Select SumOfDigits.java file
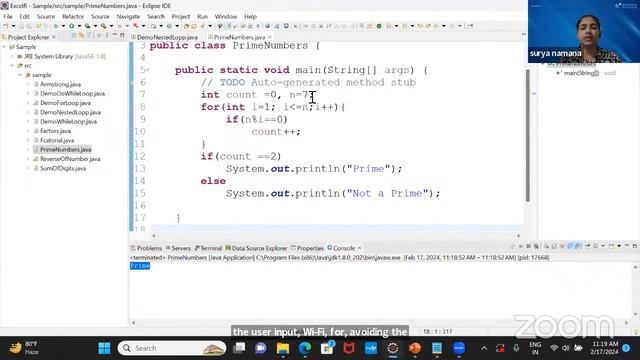This screenshot has height=360, width=640. click(x=63, y=169)
